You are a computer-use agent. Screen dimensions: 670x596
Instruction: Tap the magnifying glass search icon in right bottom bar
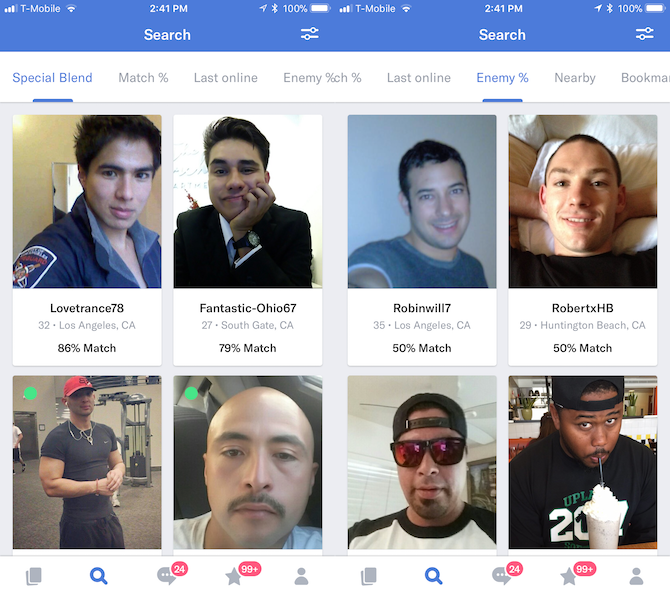tap(433, 576)
